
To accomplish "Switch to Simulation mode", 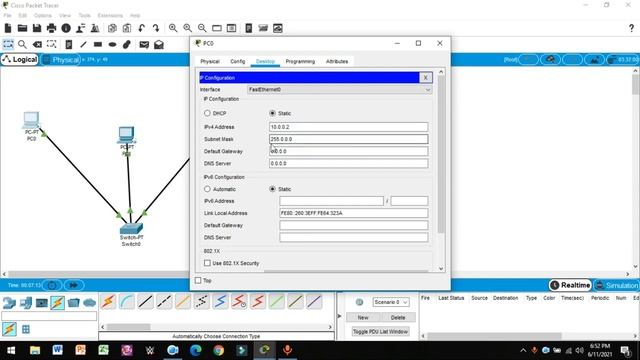I will coord(617,285).
